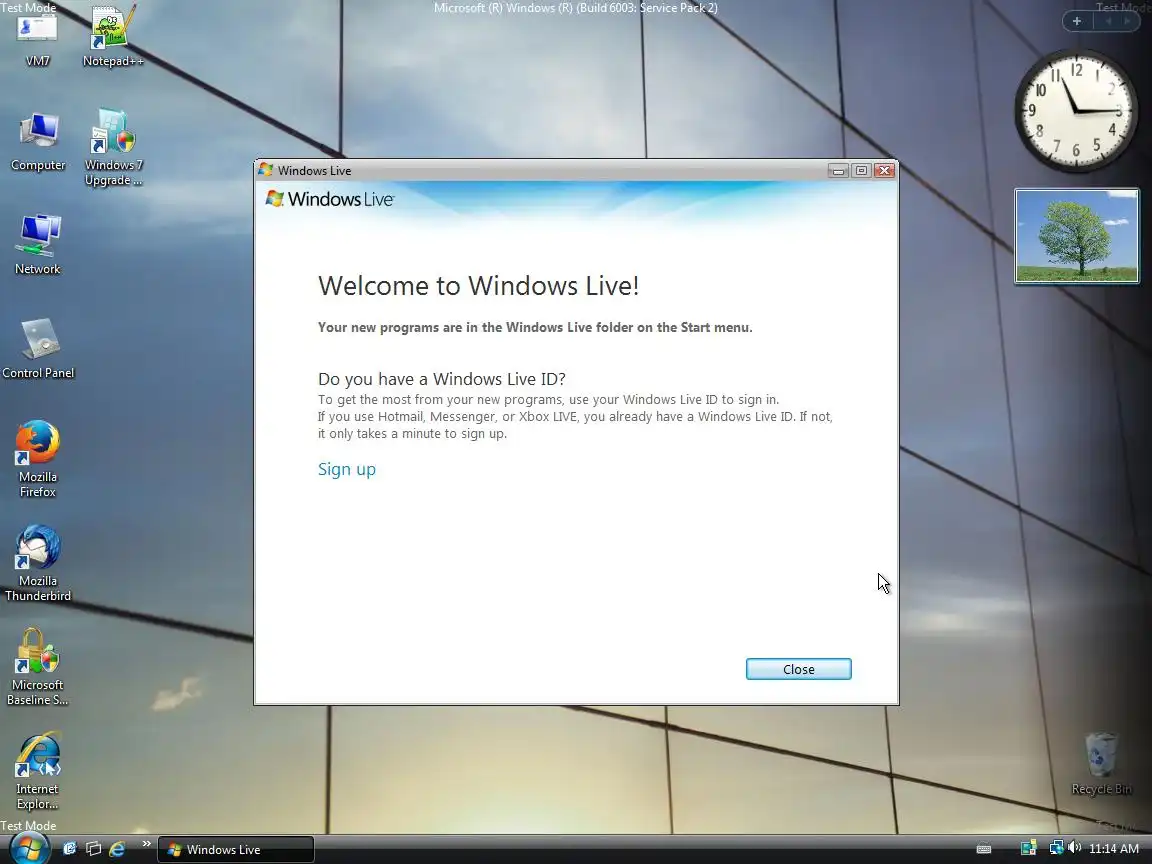Expand the Quick Launch overflow chevron
The width and height of the screenshot is (1152, 864).
click(x=146, y=843)
